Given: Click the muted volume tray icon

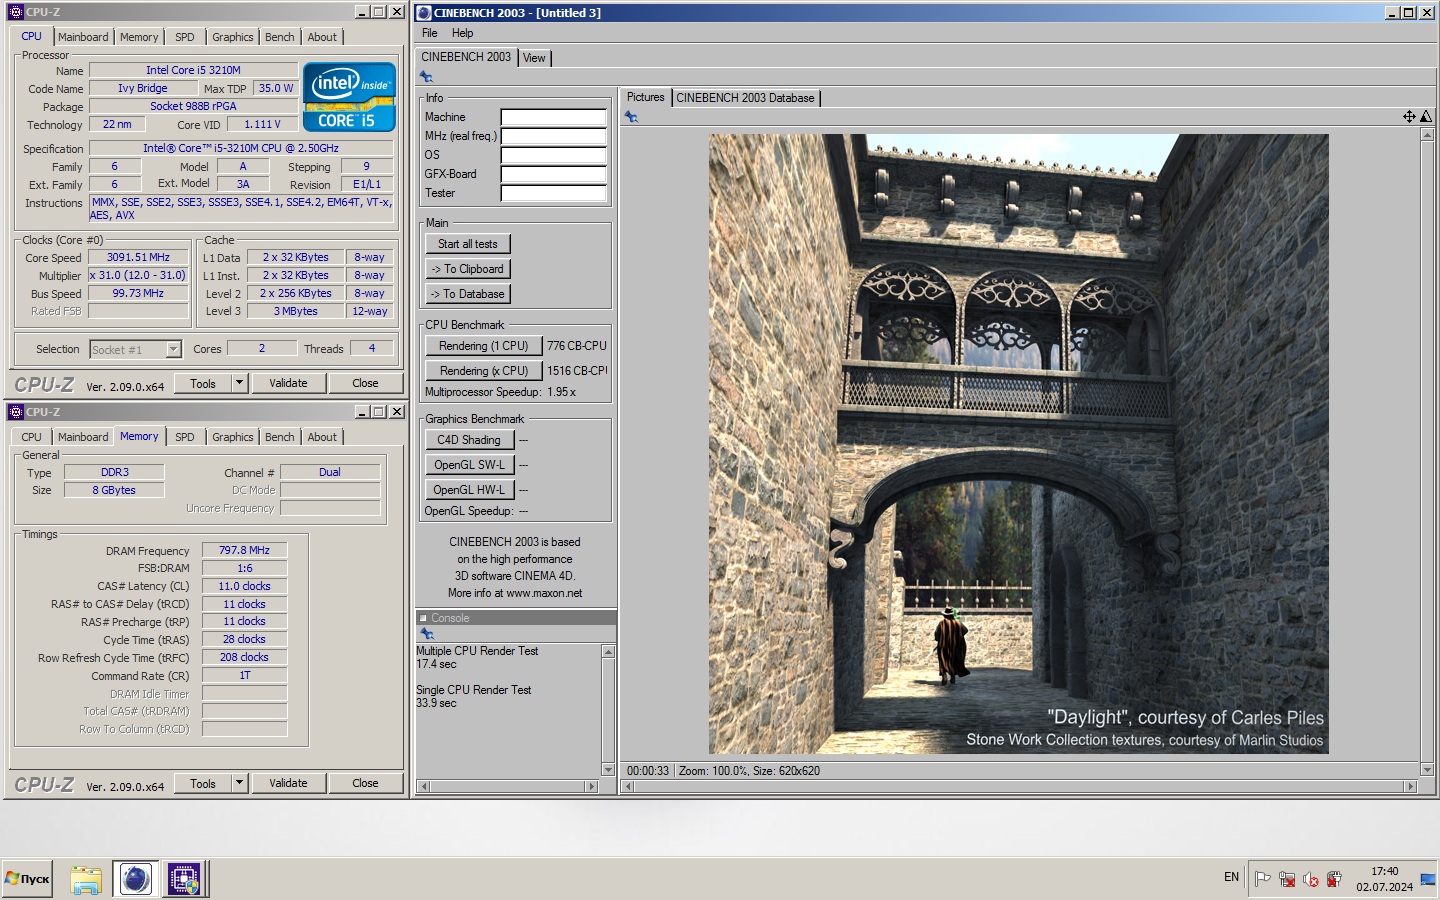Looking at the screenshot, I should click(1311, 879).
